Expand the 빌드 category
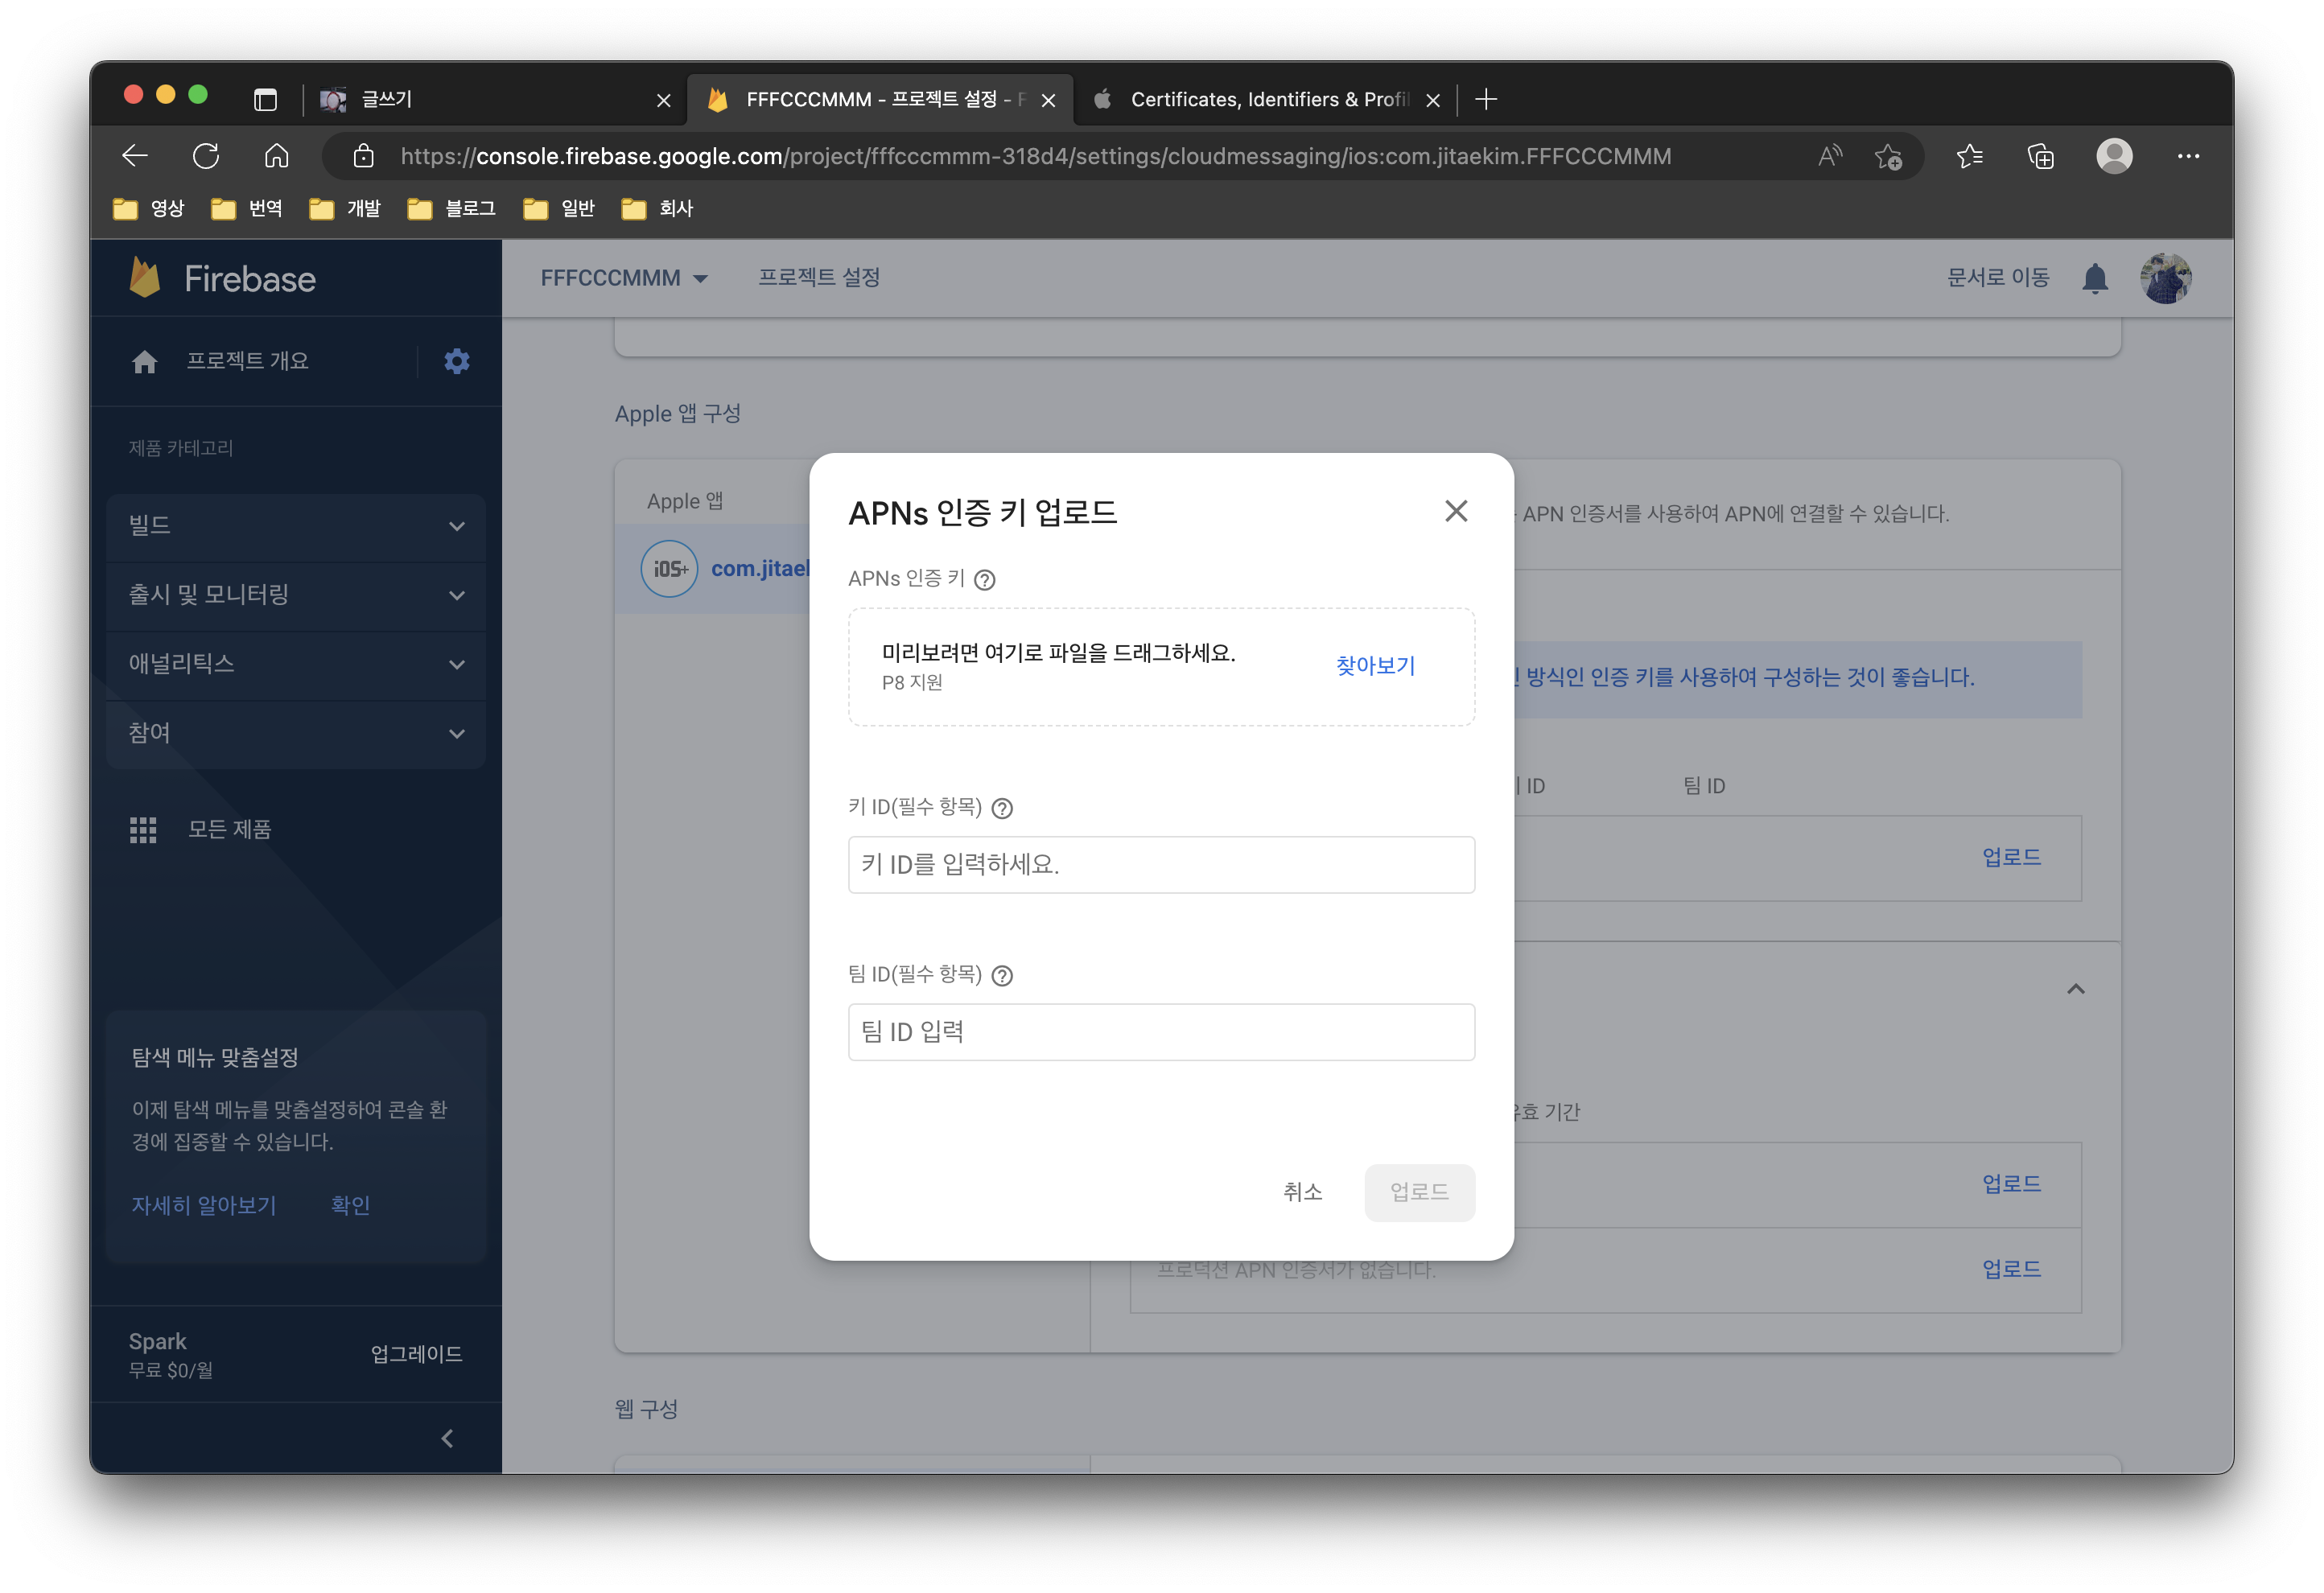 coord(296,526)
